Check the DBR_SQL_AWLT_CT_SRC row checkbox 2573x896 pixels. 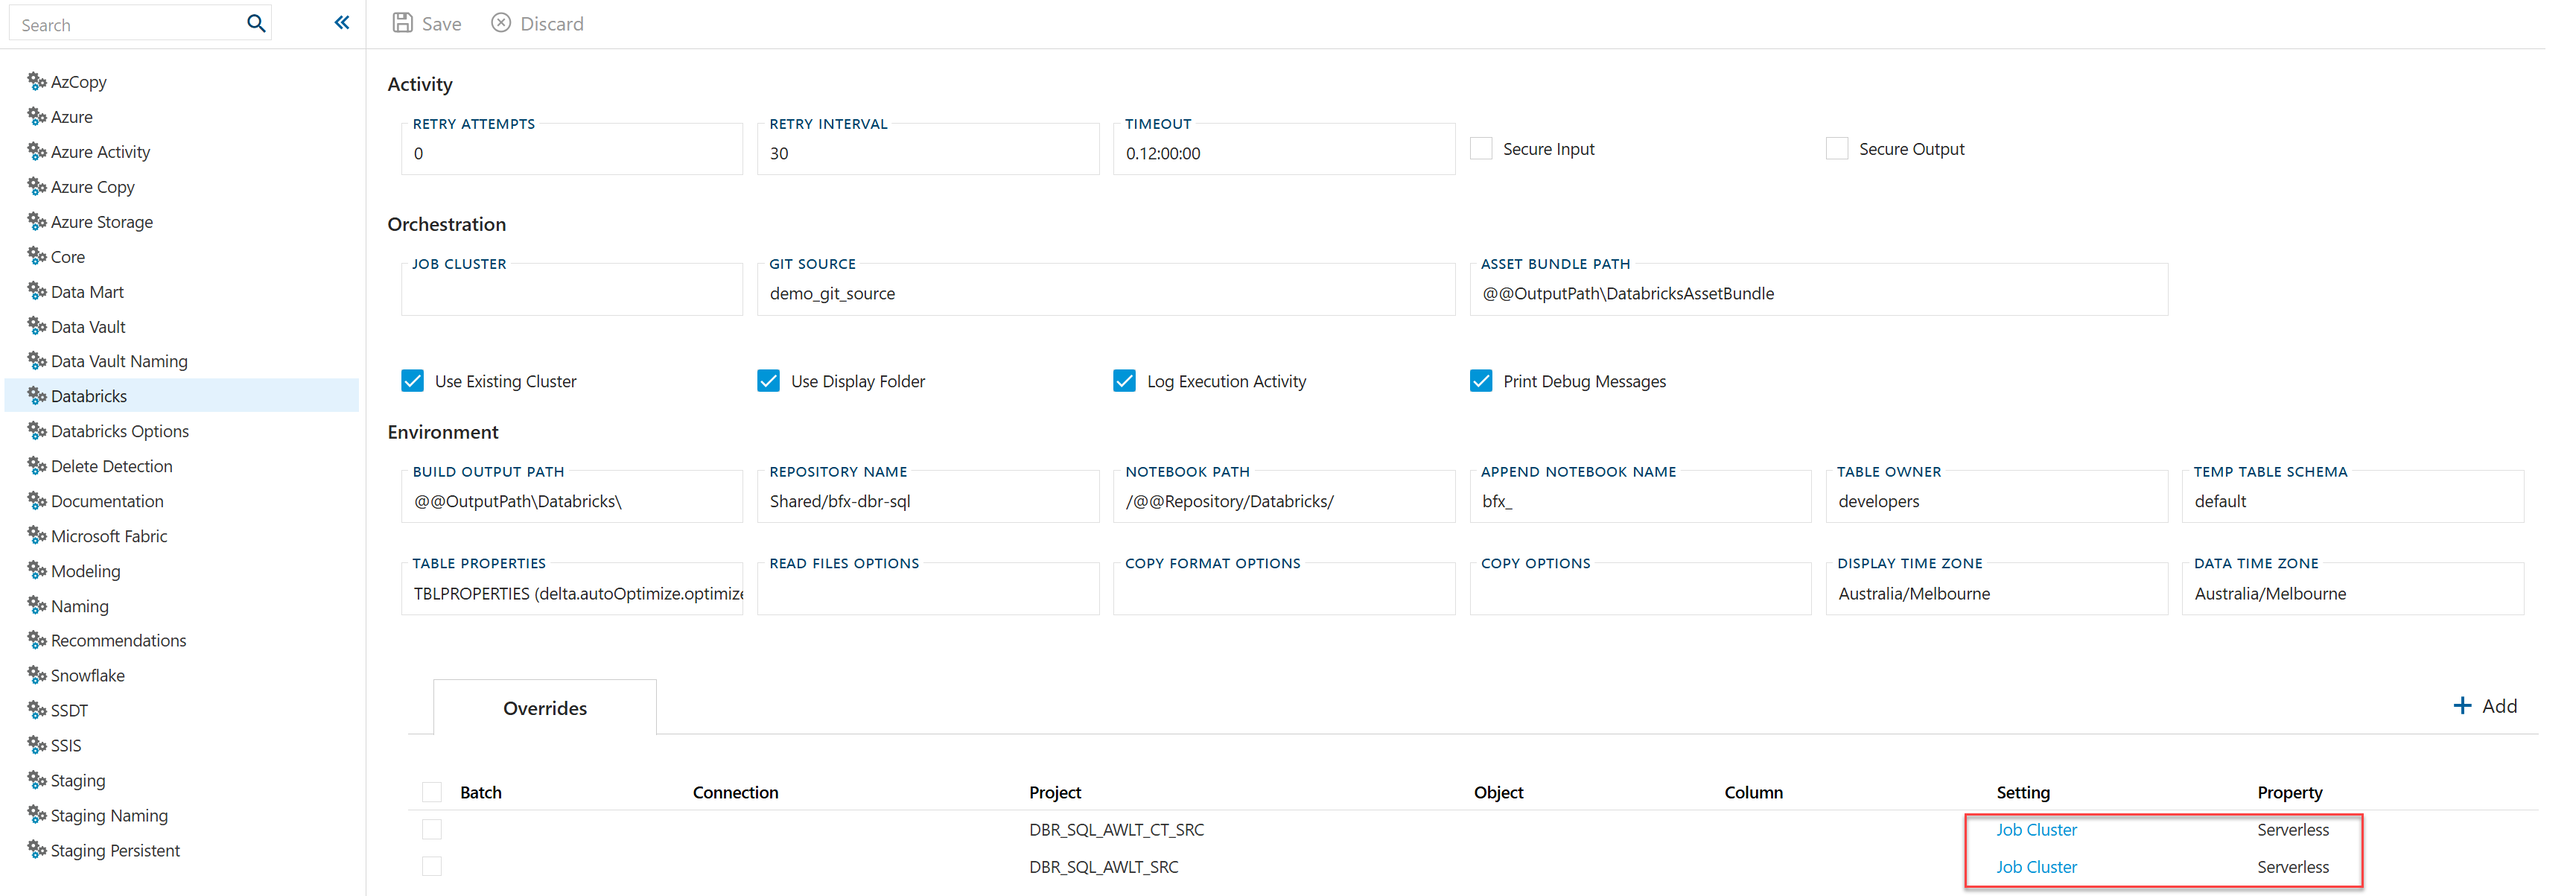(432, 829)
